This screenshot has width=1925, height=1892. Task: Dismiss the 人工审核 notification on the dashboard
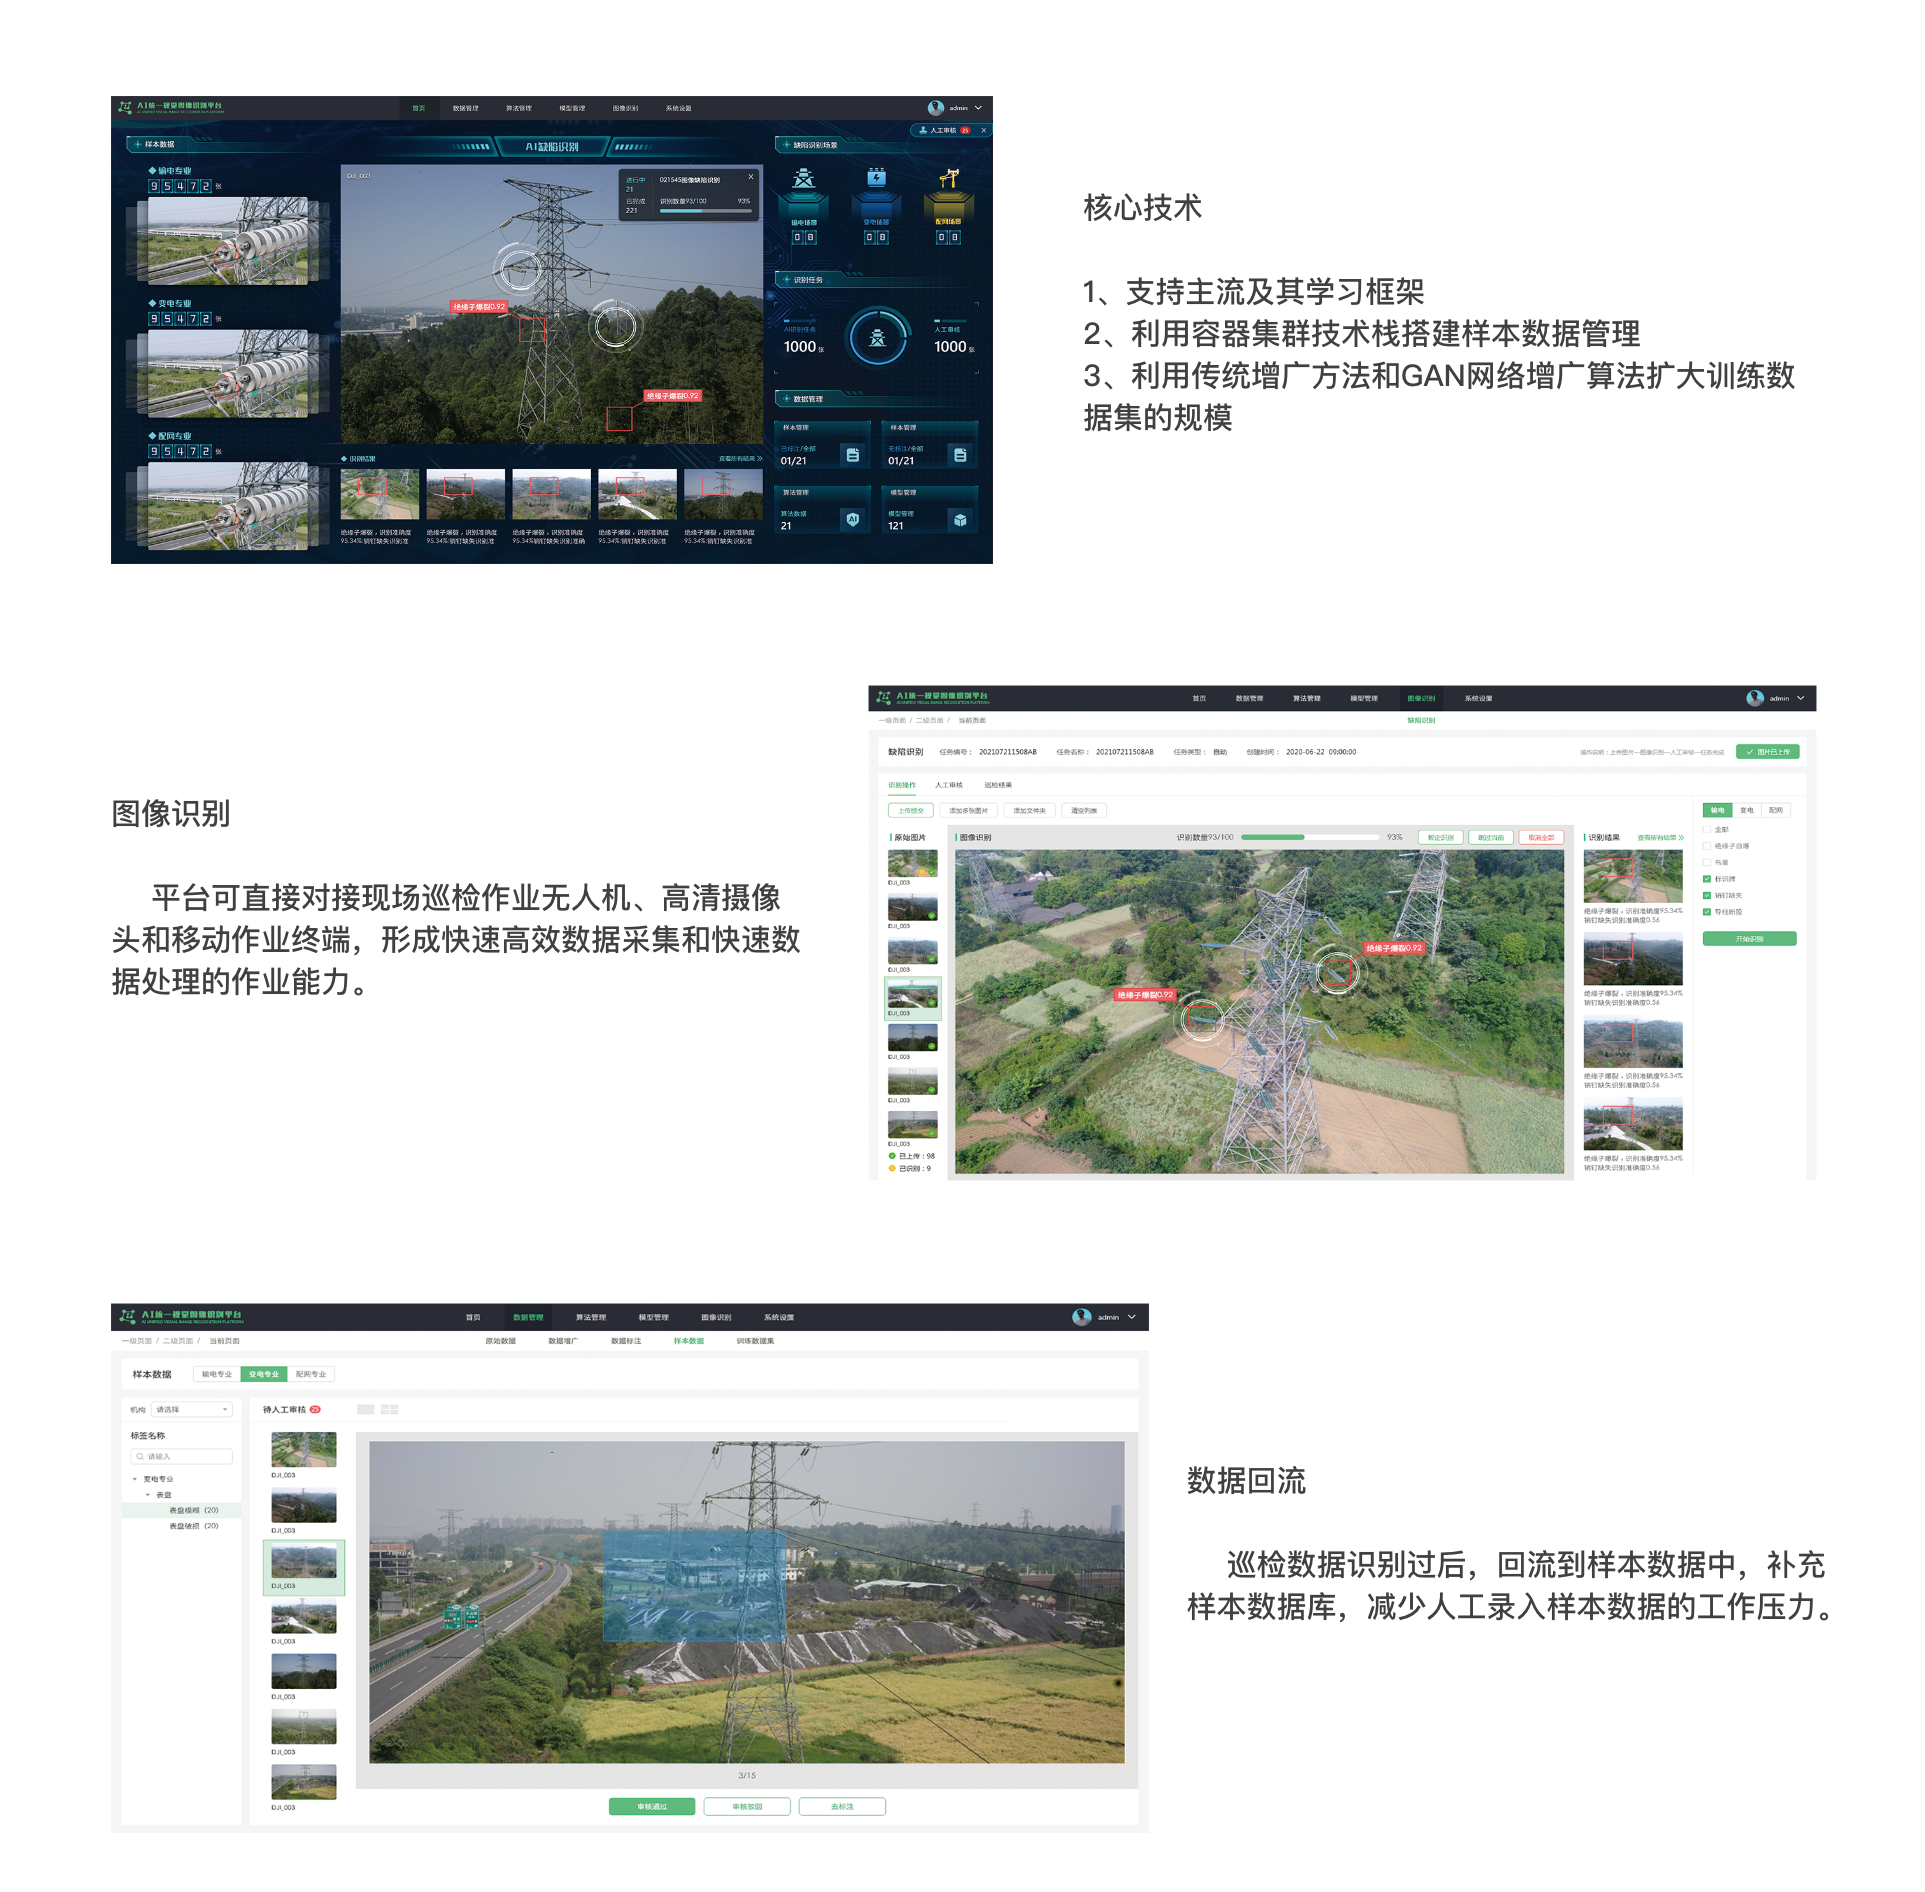(x=984, y=130)
